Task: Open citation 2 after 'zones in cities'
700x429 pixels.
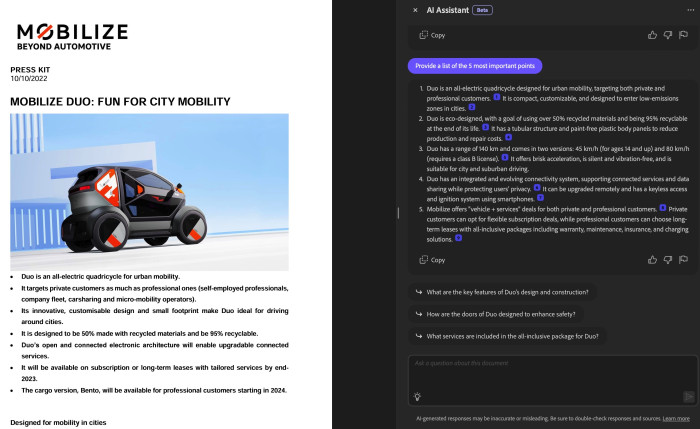Action: pyautogui.click(x=472, y=107)
